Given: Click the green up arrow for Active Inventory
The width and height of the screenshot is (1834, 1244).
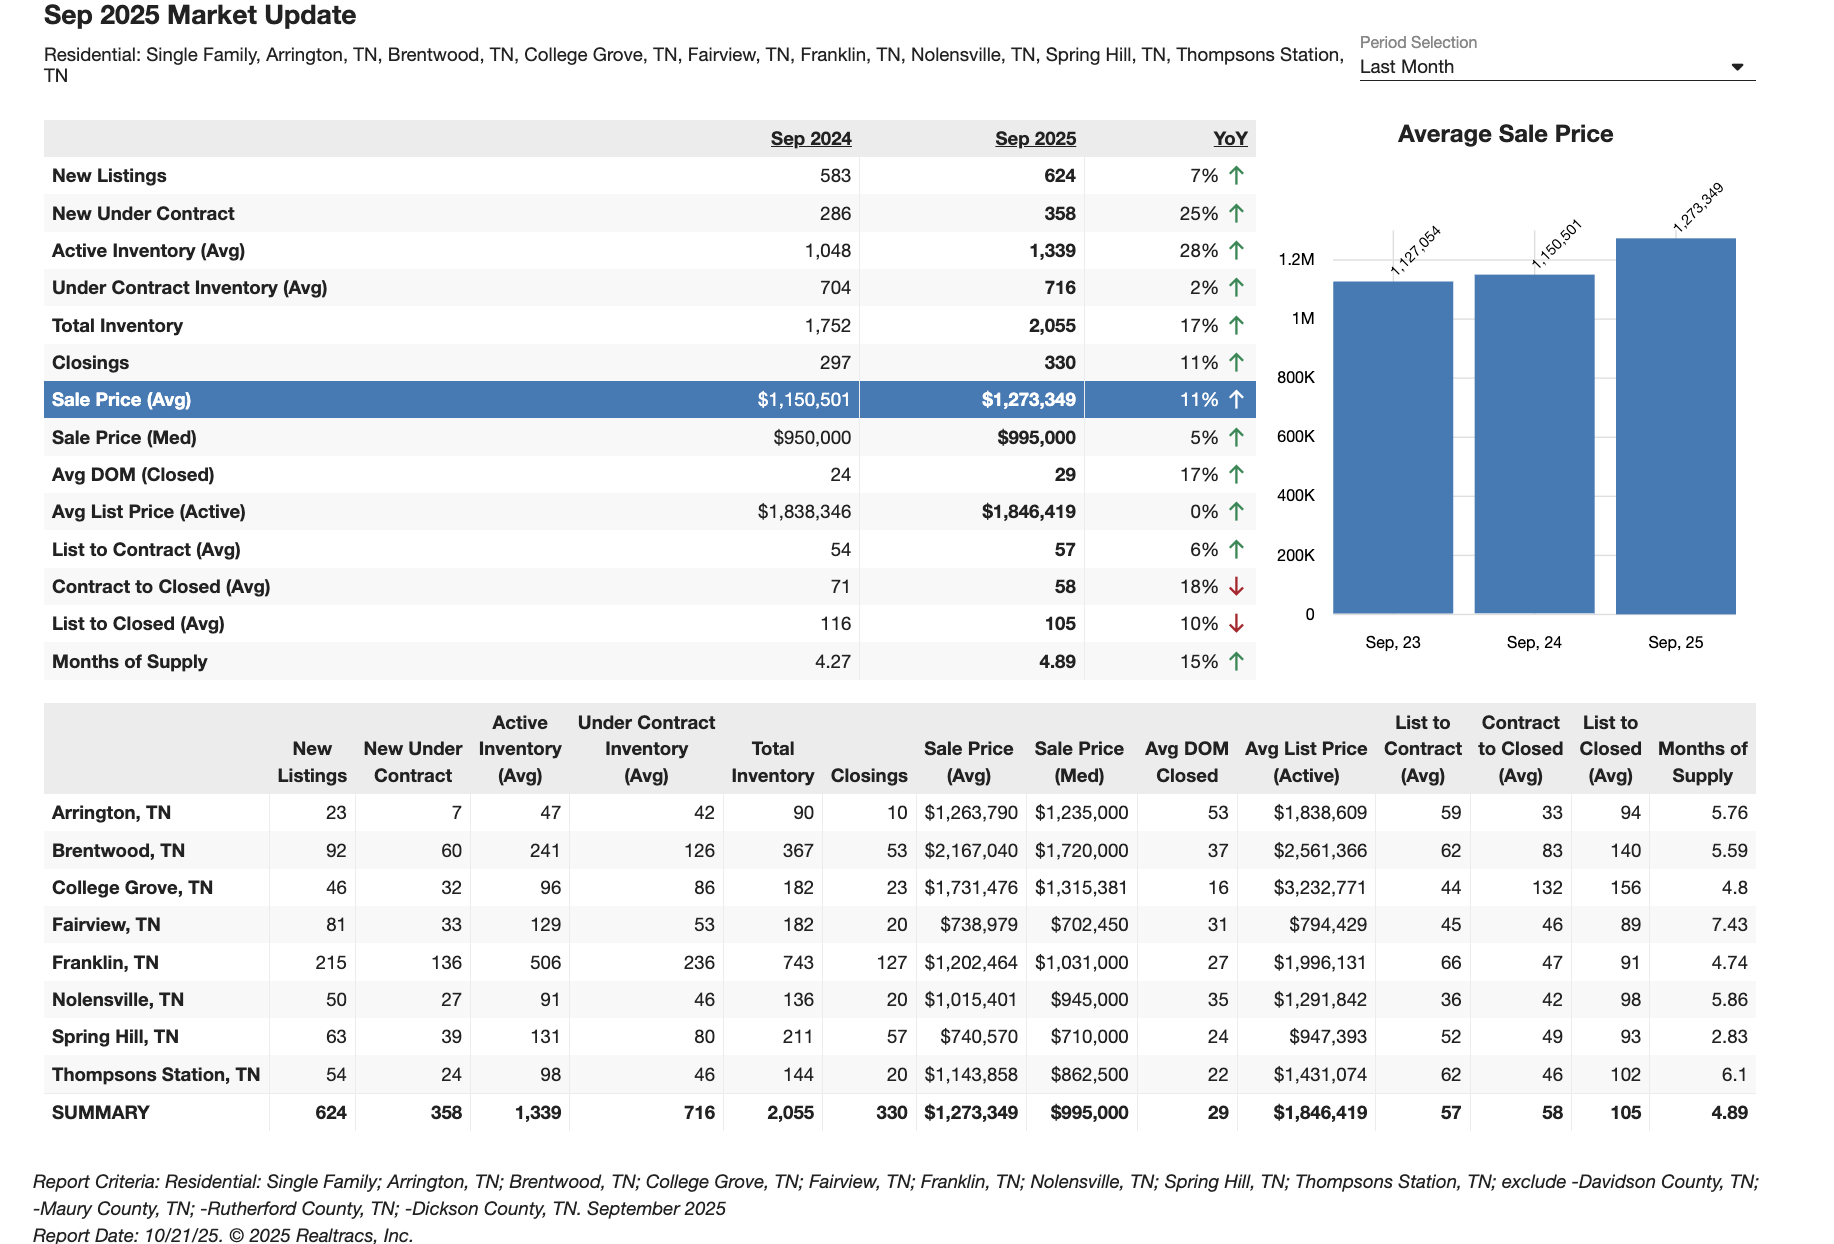Looking at the screenshot, I should [x=1236, y=251].
